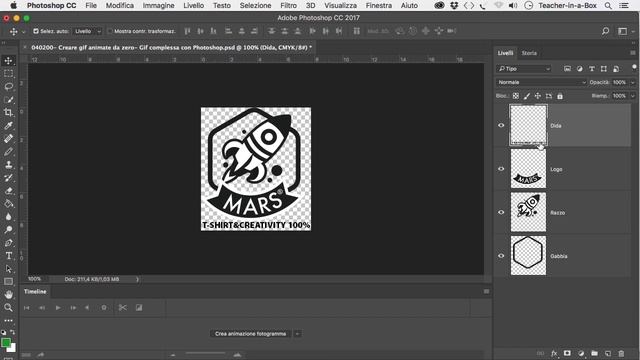This screenshot has height=360, width=640.
Task: Select the Razzo layer thumbnail
Action: click(528, 212)
